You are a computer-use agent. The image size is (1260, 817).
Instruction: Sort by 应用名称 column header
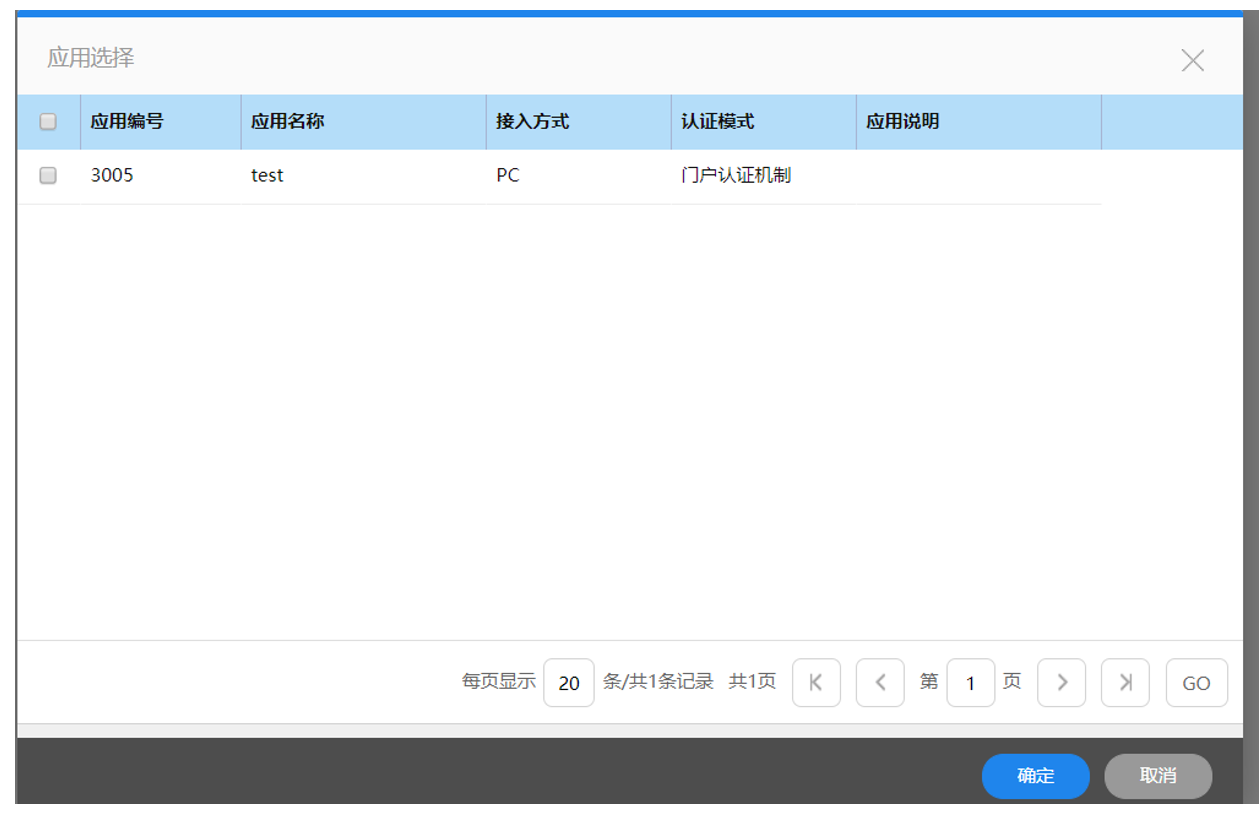[288, 122]
